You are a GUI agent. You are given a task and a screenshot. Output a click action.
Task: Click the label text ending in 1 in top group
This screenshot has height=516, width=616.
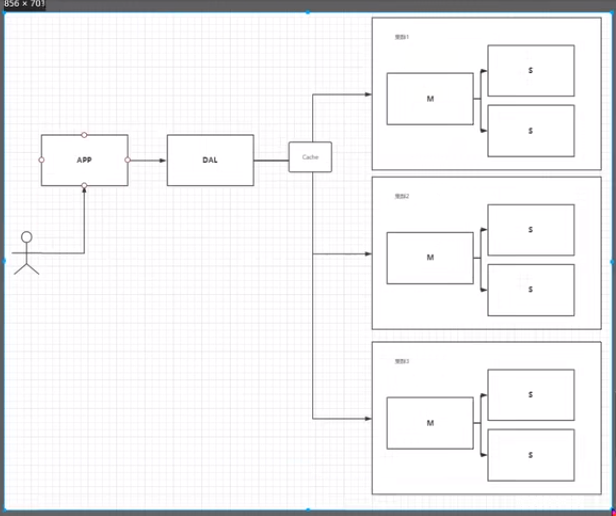(402, 37)
